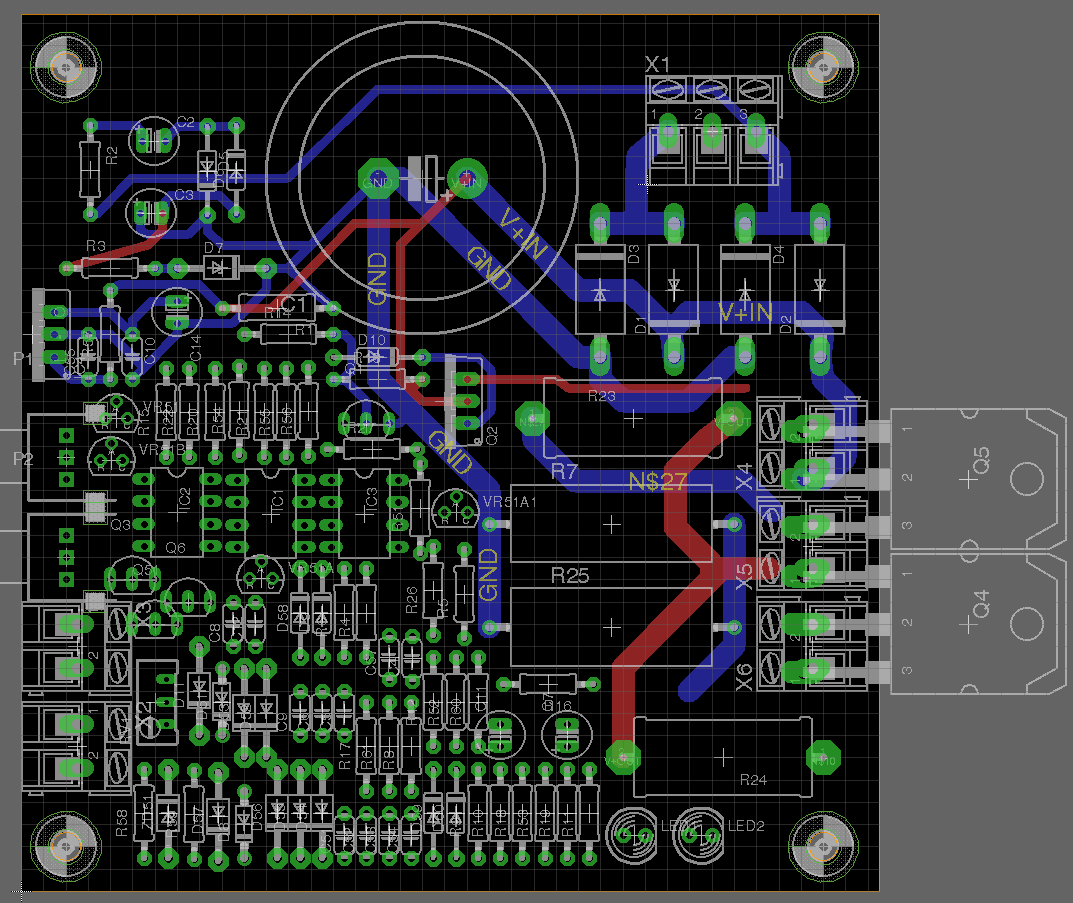Screen dimensions: 1073x903
Task: Select the C14 capacitor label
Action: pos(196,348)
